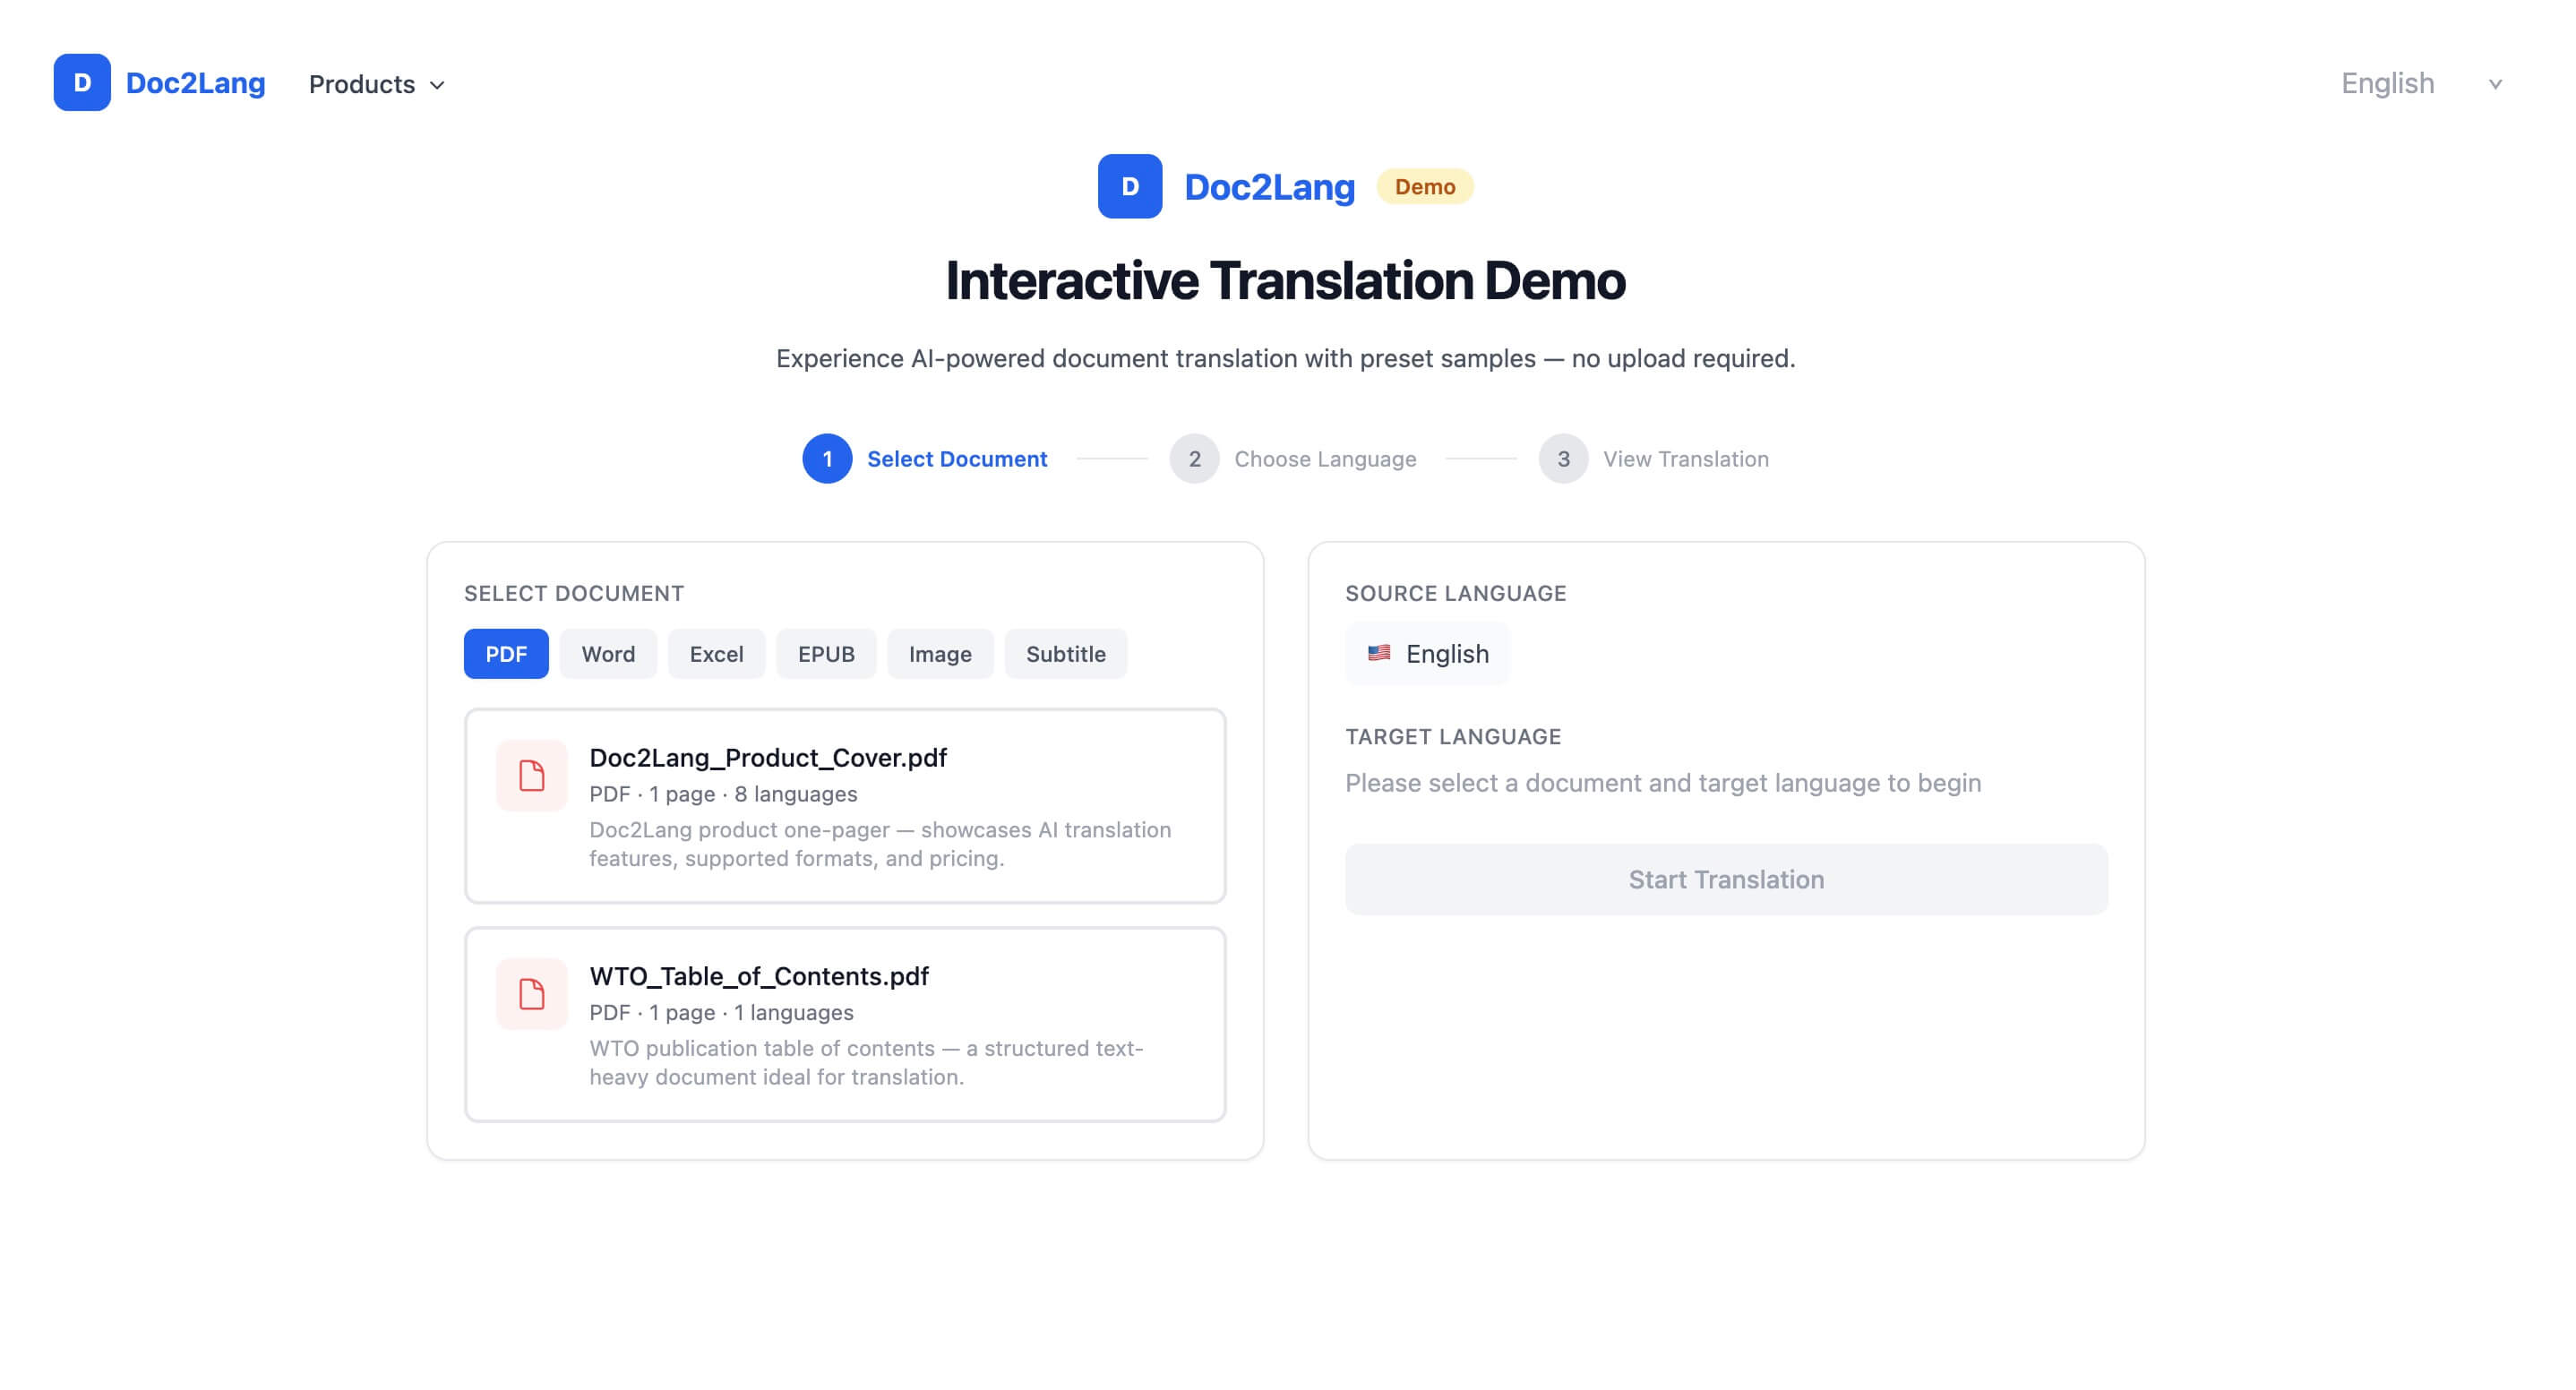Choose the Doc2Lang_Product_Cover.pdf document card
The image size is (2576, 1390).
pos(845,806)
